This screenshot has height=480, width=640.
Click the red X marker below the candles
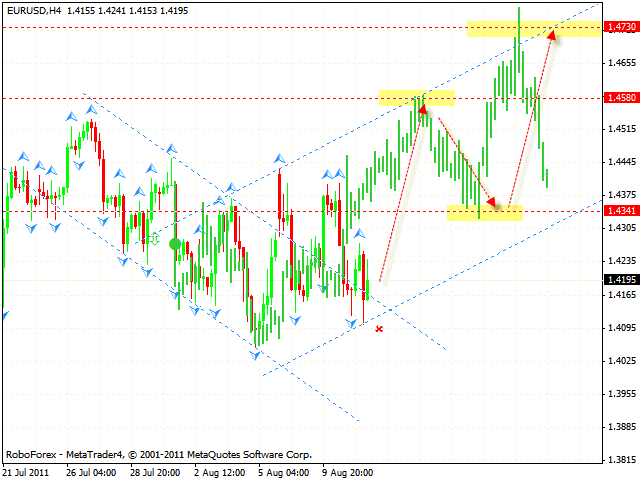379,328
